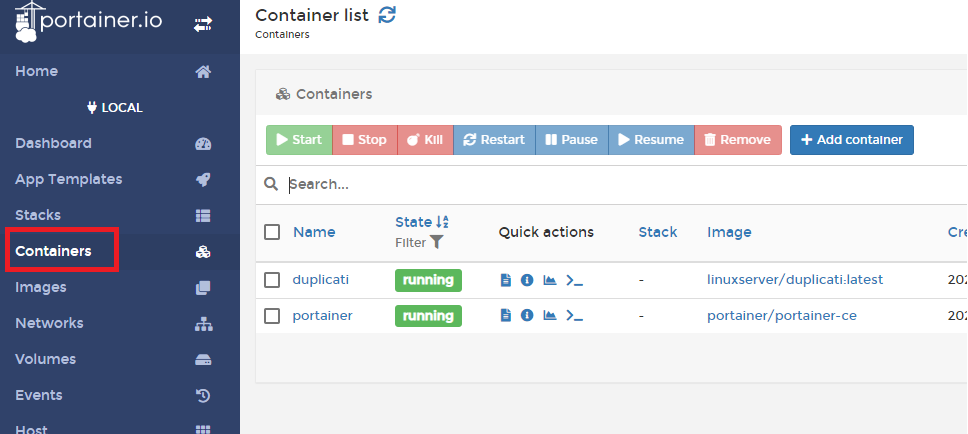Click the Add container button
The image size is (968, 434).
[852, 140]
